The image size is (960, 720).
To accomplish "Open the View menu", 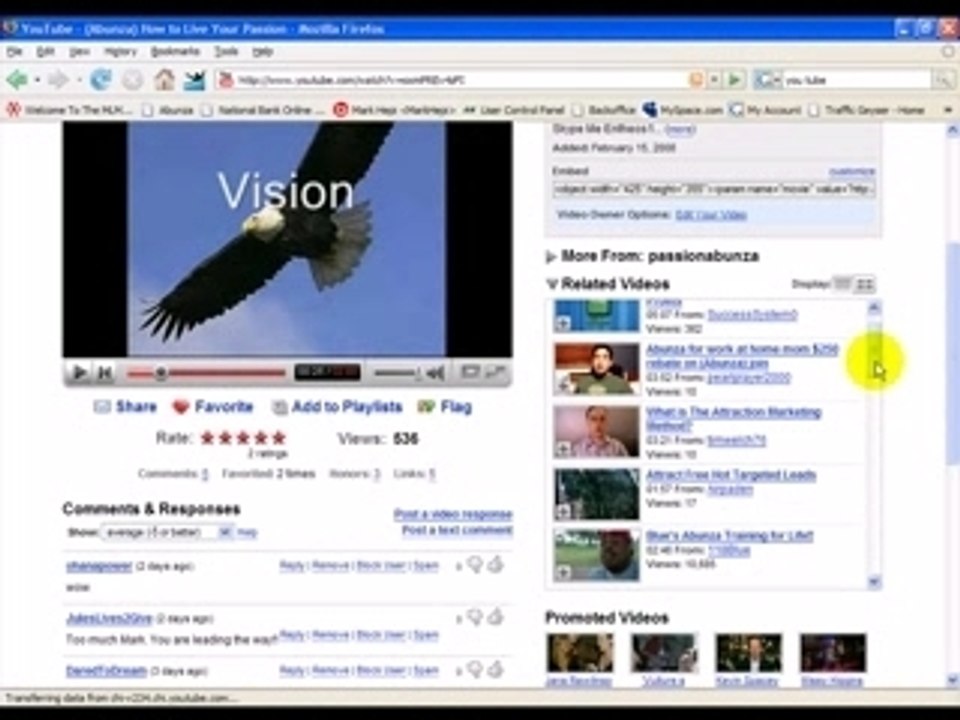I will tap(79, 52).
